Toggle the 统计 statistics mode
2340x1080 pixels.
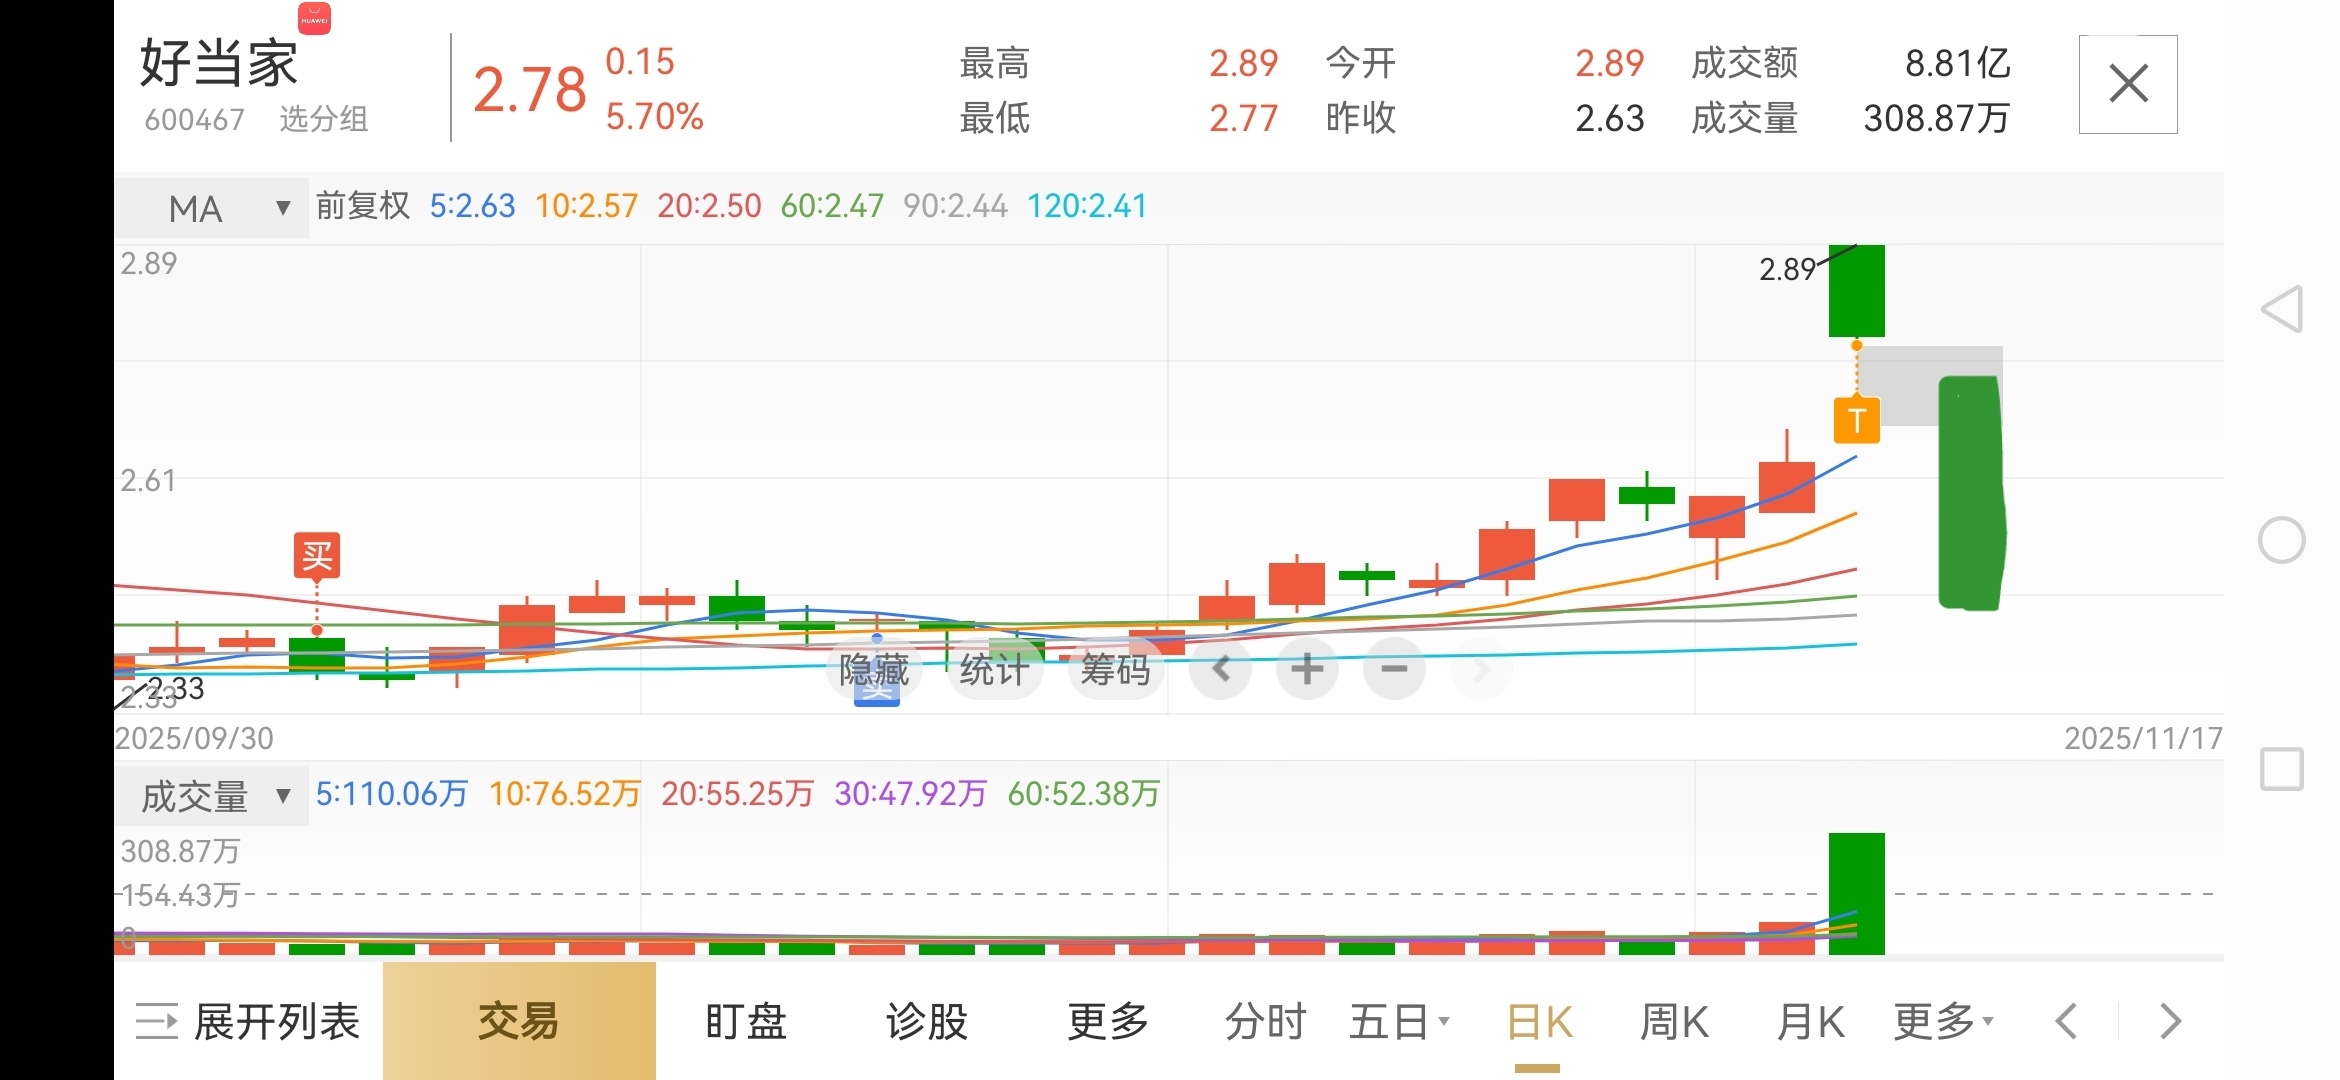[994, 669]
